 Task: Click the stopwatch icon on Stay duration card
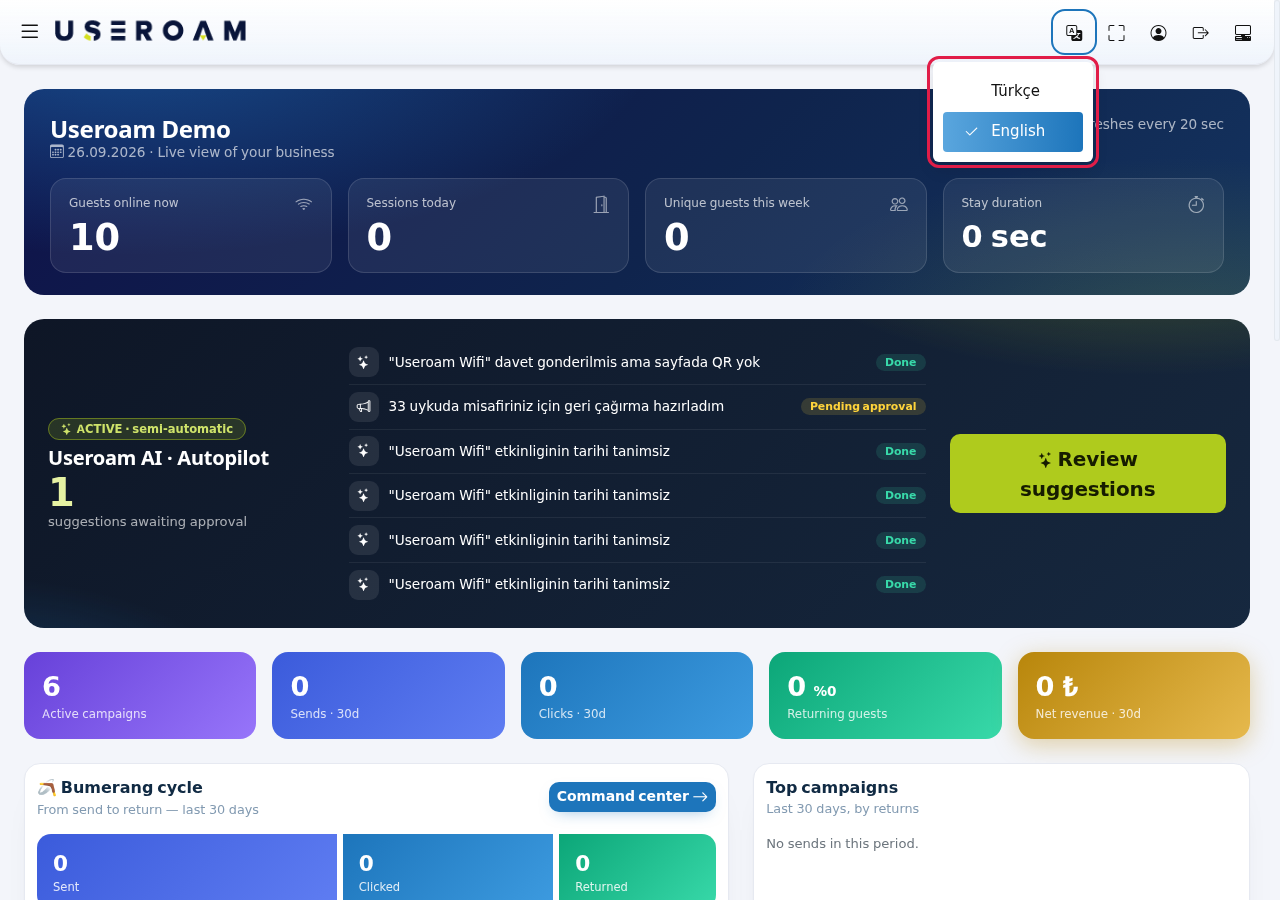coord(1196,204)
